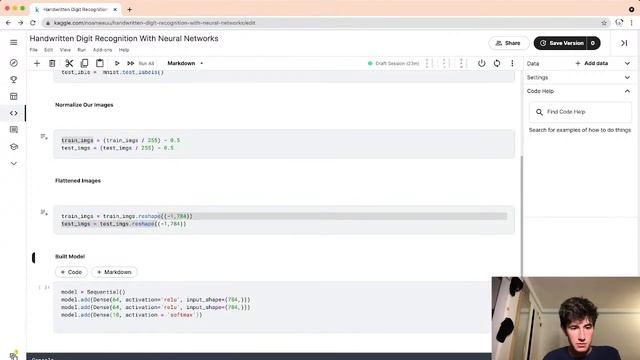
Task: Click the train_imgs normalize code line
Action: [x=120, y=140]
